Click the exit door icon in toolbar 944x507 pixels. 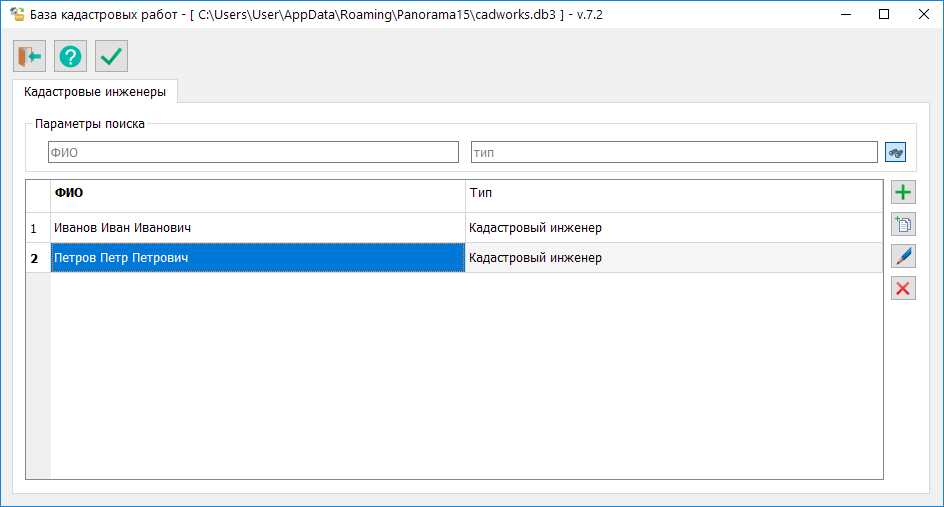30,57
